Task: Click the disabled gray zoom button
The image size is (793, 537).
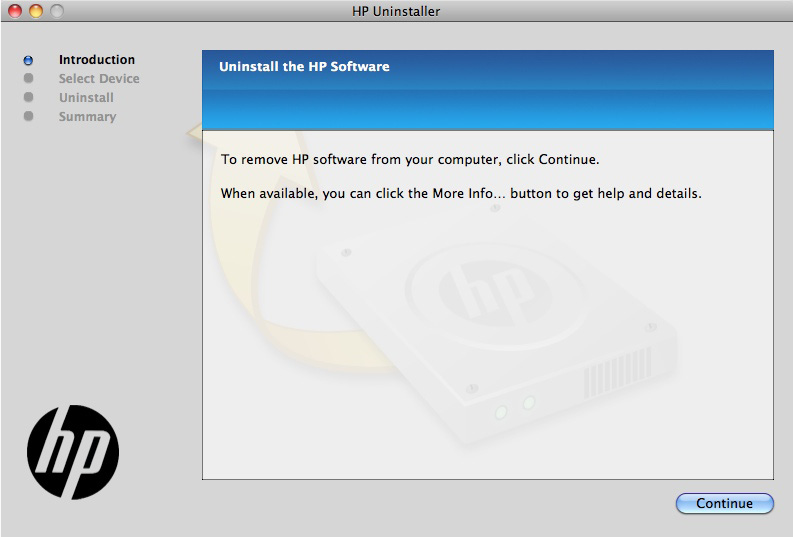Action: pos(55,11)
